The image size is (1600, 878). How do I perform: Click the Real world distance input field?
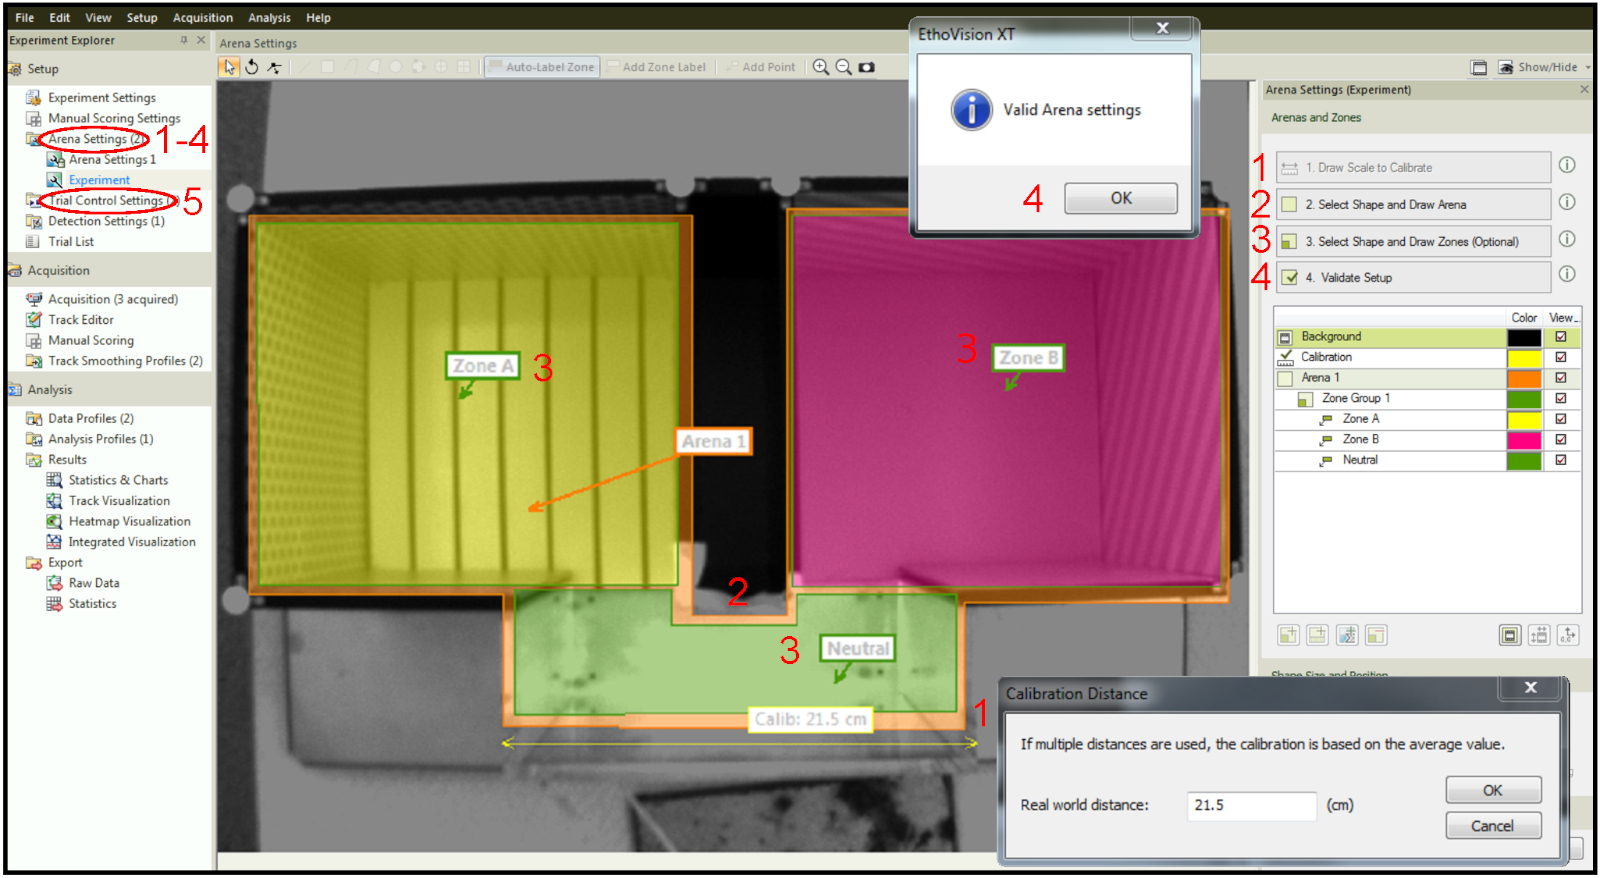coord(1252,806)
